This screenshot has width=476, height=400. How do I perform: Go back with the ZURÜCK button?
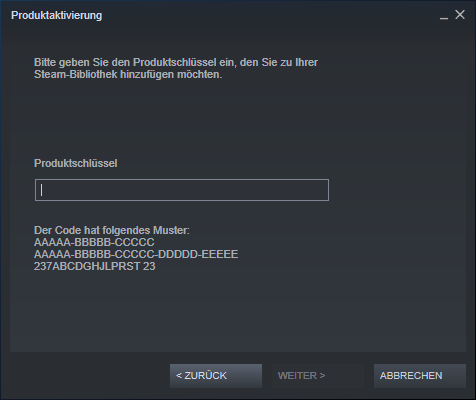tap(216, 376)
